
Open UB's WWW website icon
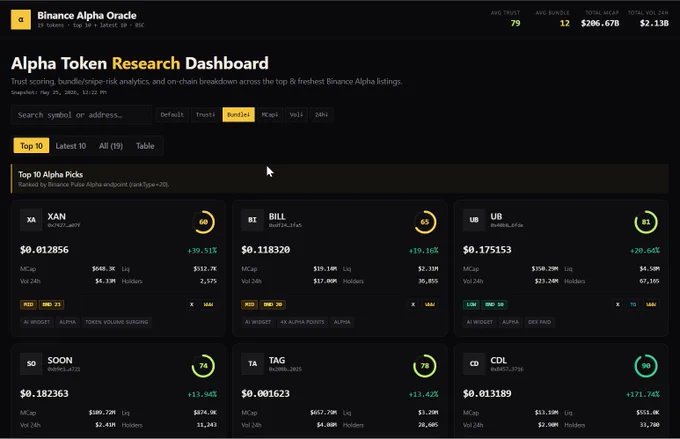(651, 305)
